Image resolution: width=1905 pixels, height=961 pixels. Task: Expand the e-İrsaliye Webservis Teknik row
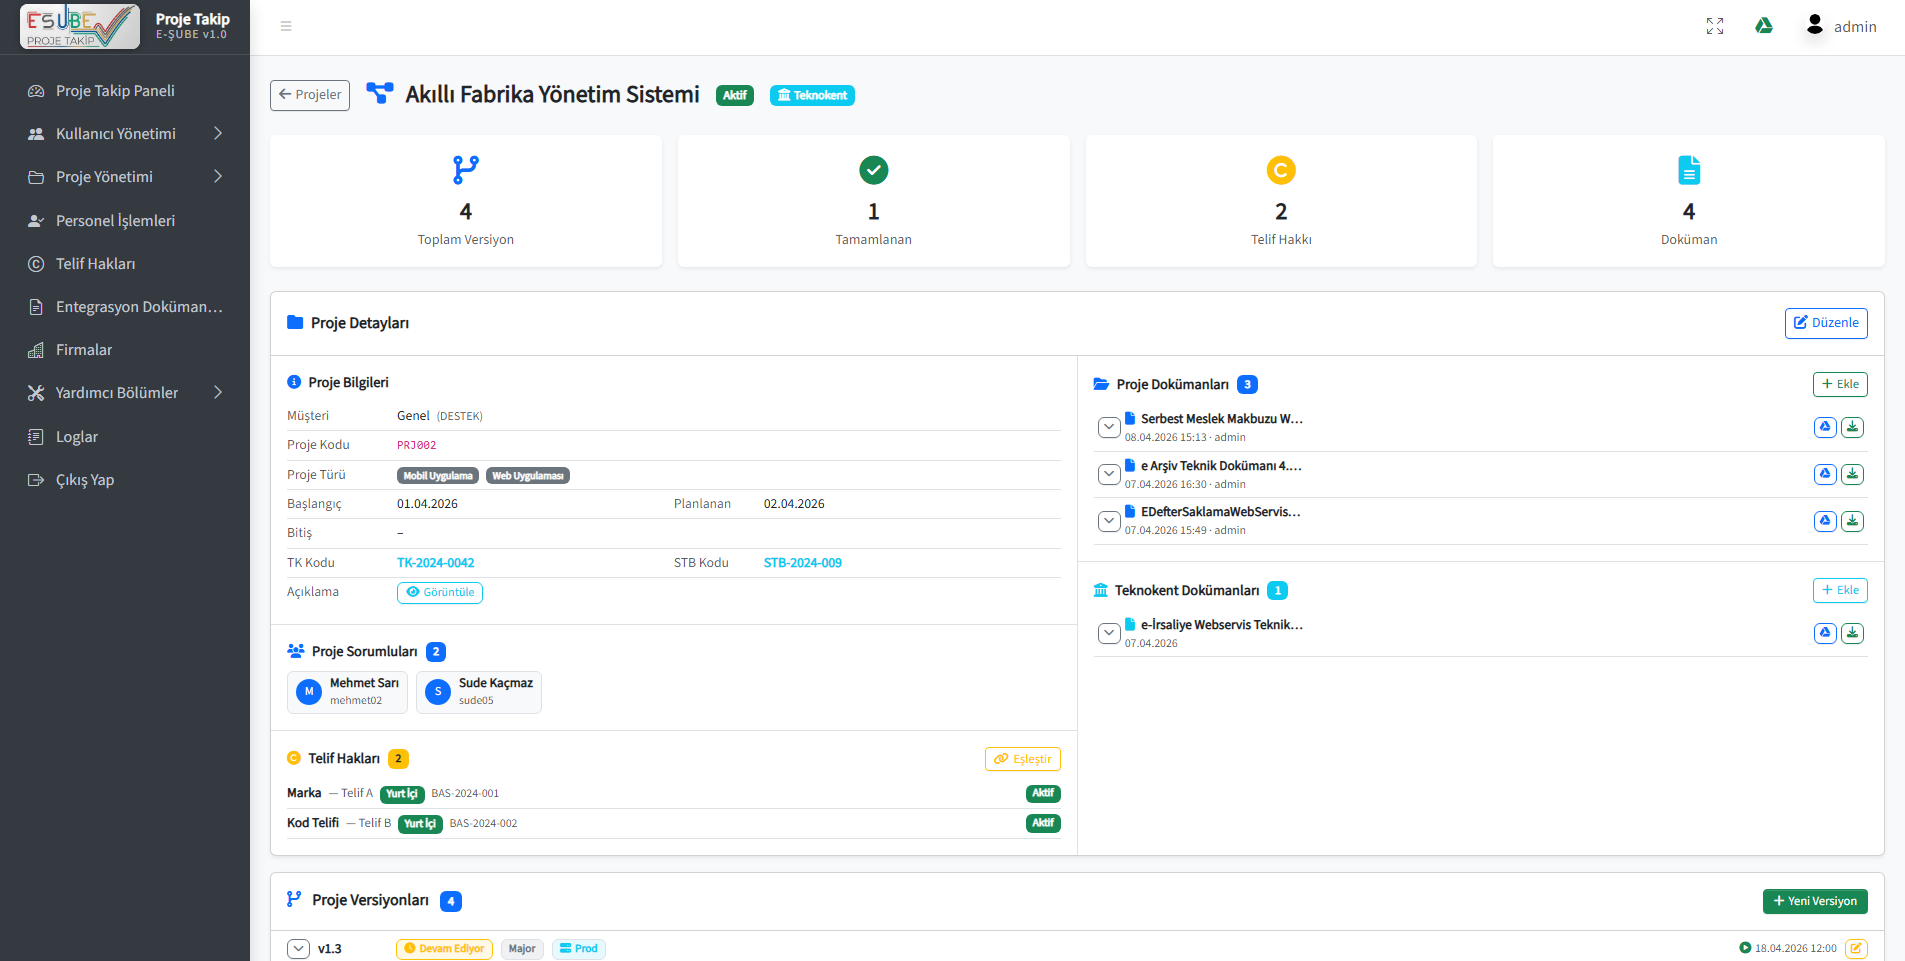1109,633
